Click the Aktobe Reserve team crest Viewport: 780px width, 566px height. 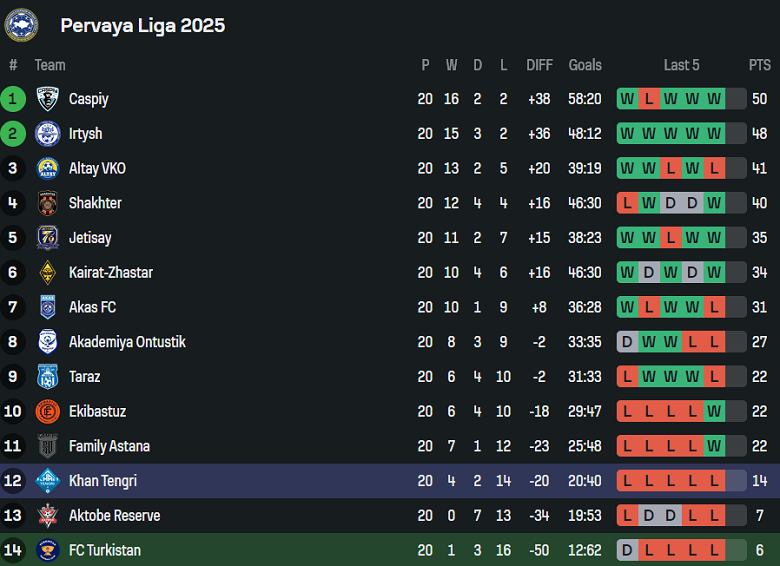point(48,515)
